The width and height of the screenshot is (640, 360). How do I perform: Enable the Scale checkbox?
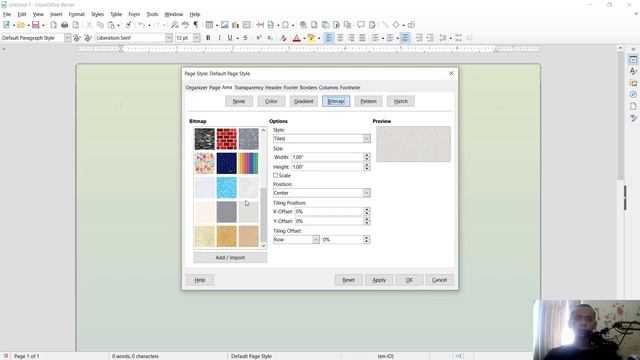pyautogui.click(x=276, y=175)
